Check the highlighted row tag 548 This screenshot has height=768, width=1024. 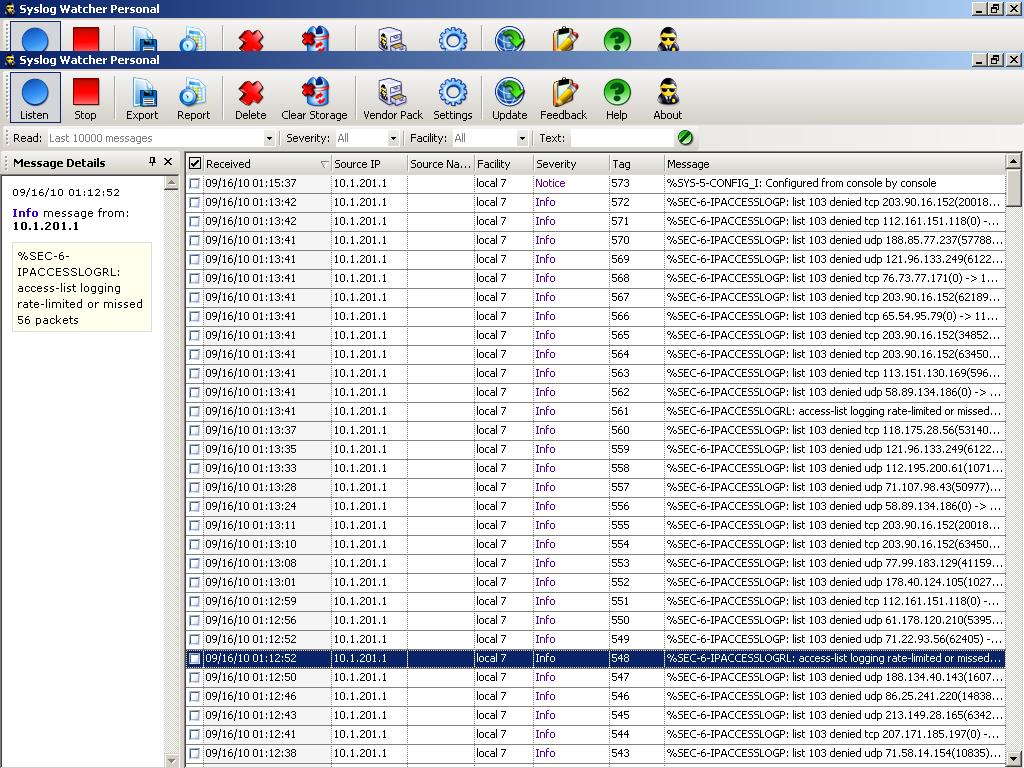click(195, 658)
